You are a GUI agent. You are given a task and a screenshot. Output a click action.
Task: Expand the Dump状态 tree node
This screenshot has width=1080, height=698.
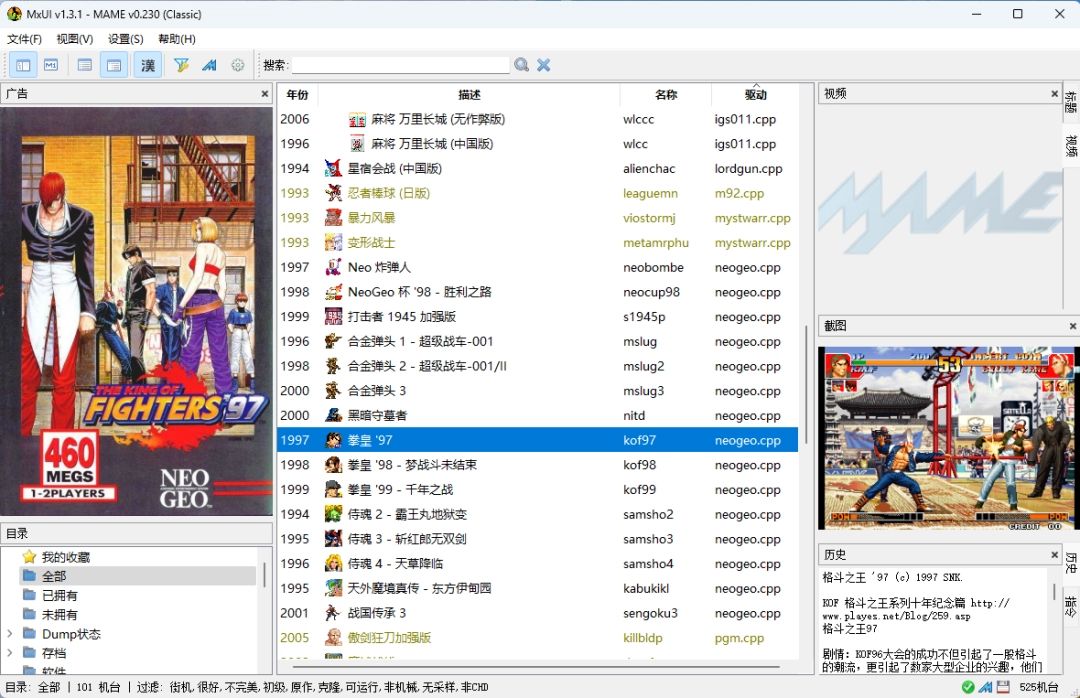[x=10, y=633]
